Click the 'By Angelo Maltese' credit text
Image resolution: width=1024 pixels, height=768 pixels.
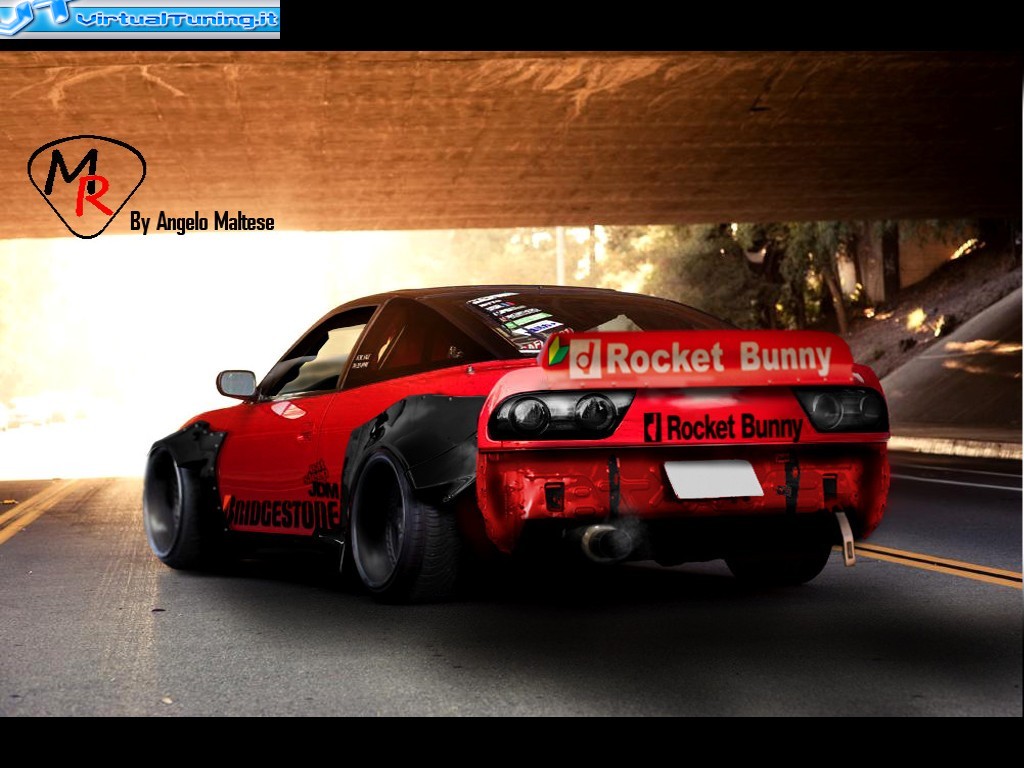point(202,222)
